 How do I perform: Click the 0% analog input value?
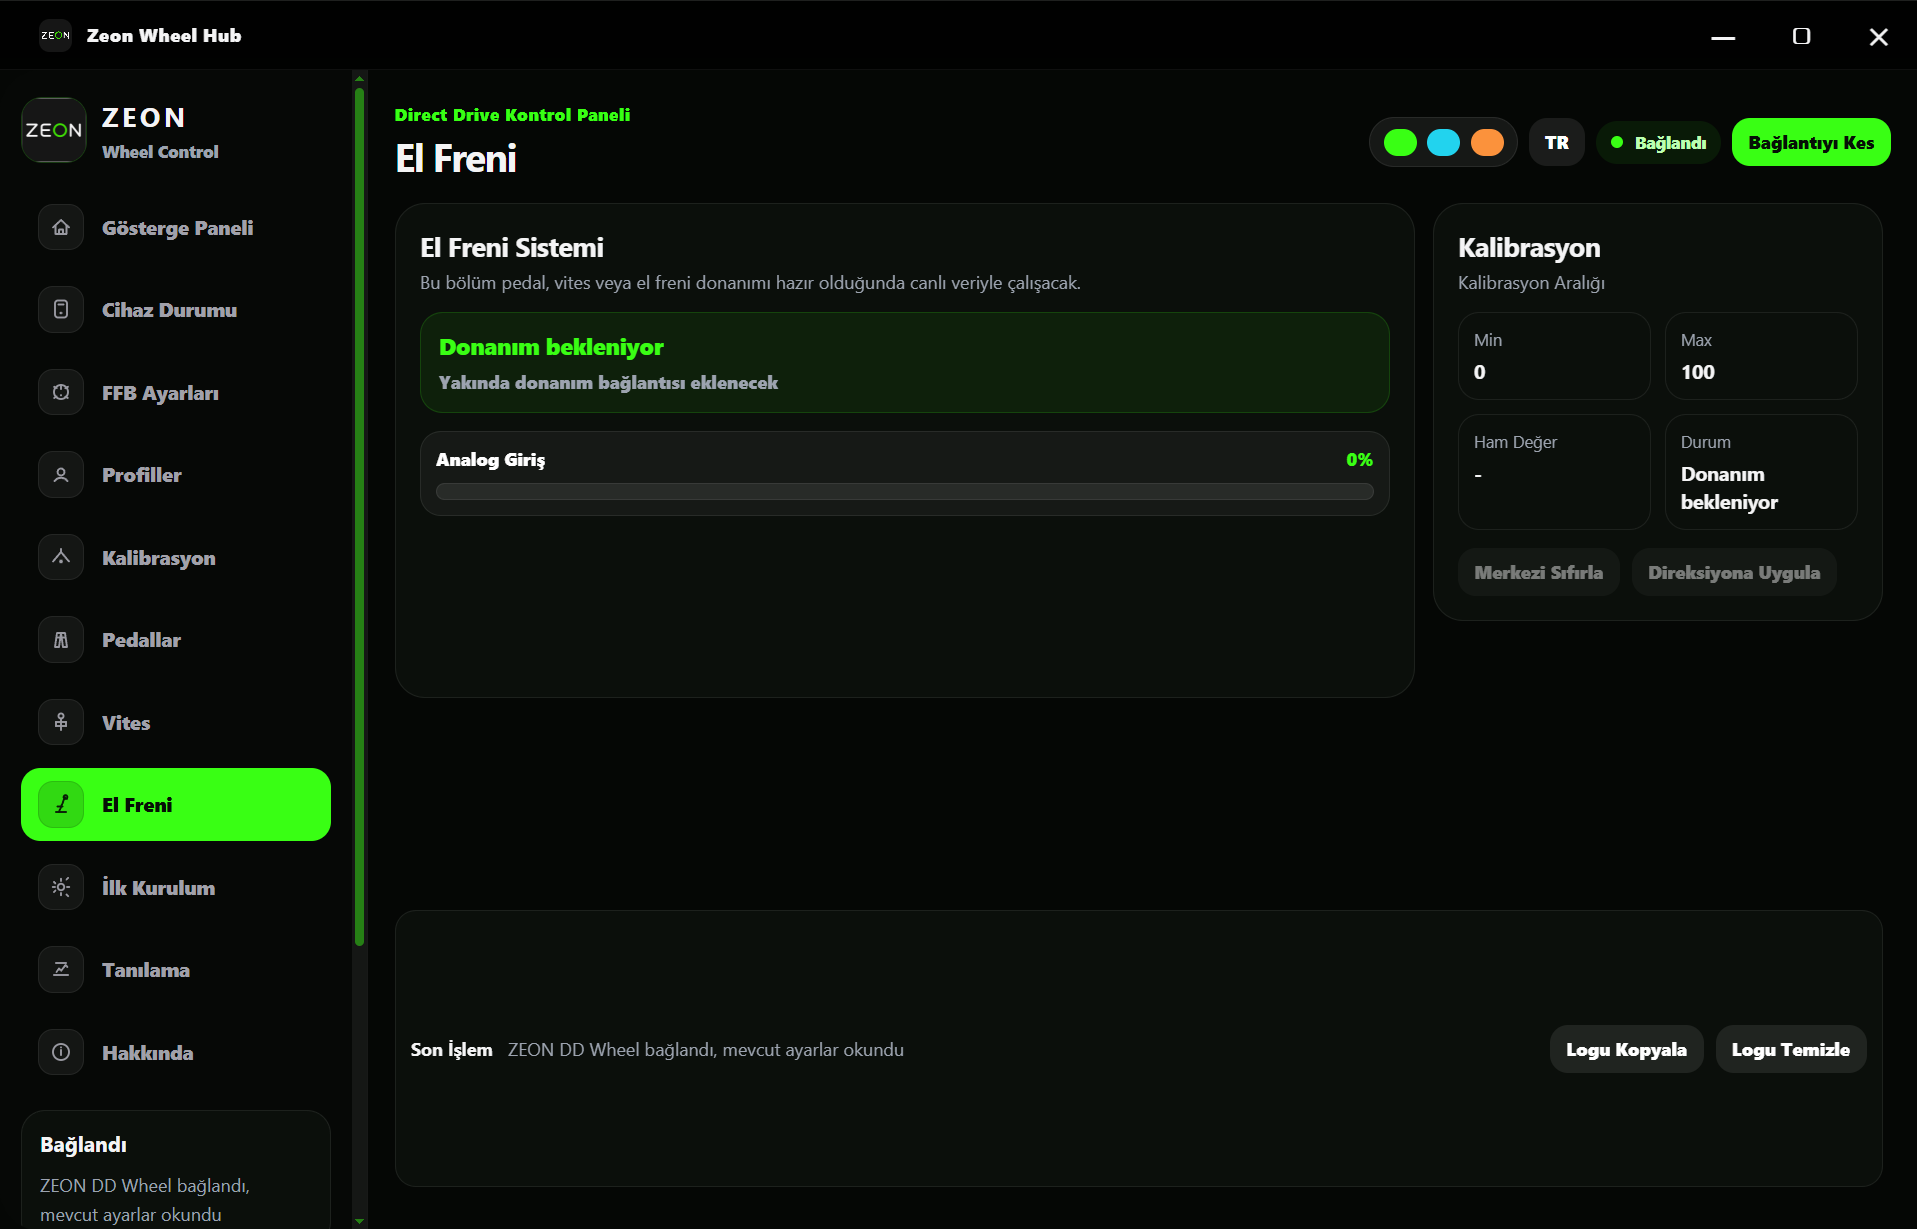(1359, 460)
